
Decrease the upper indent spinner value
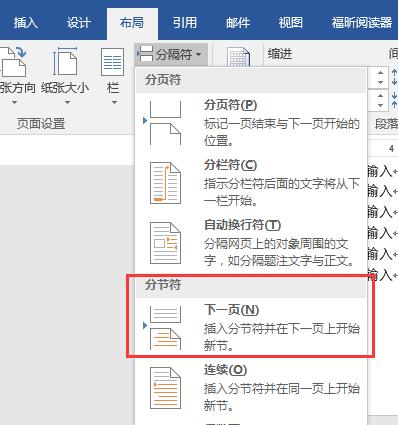pos(380,82)
